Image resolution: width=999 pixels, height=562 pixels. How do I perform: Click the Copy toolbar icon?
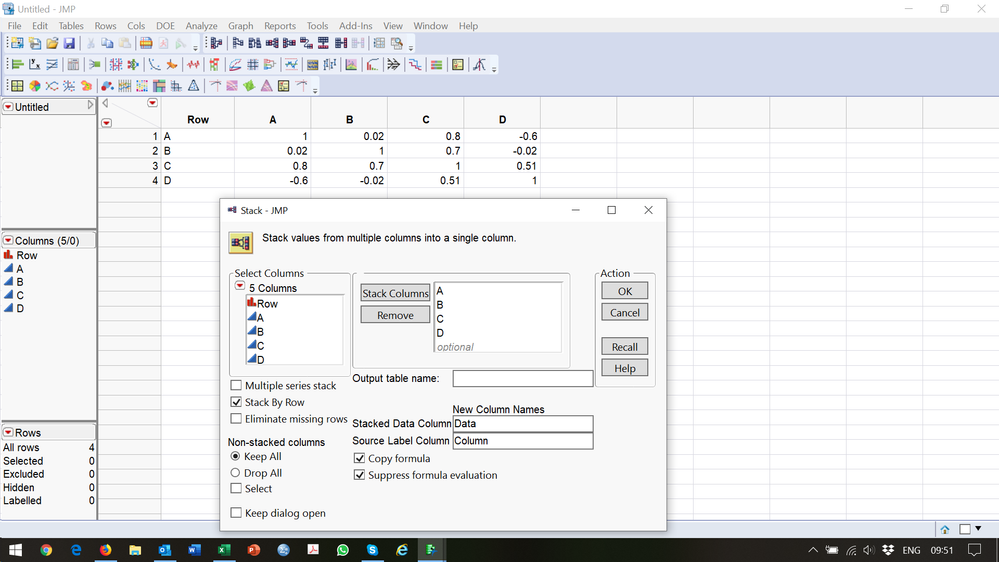107,43
